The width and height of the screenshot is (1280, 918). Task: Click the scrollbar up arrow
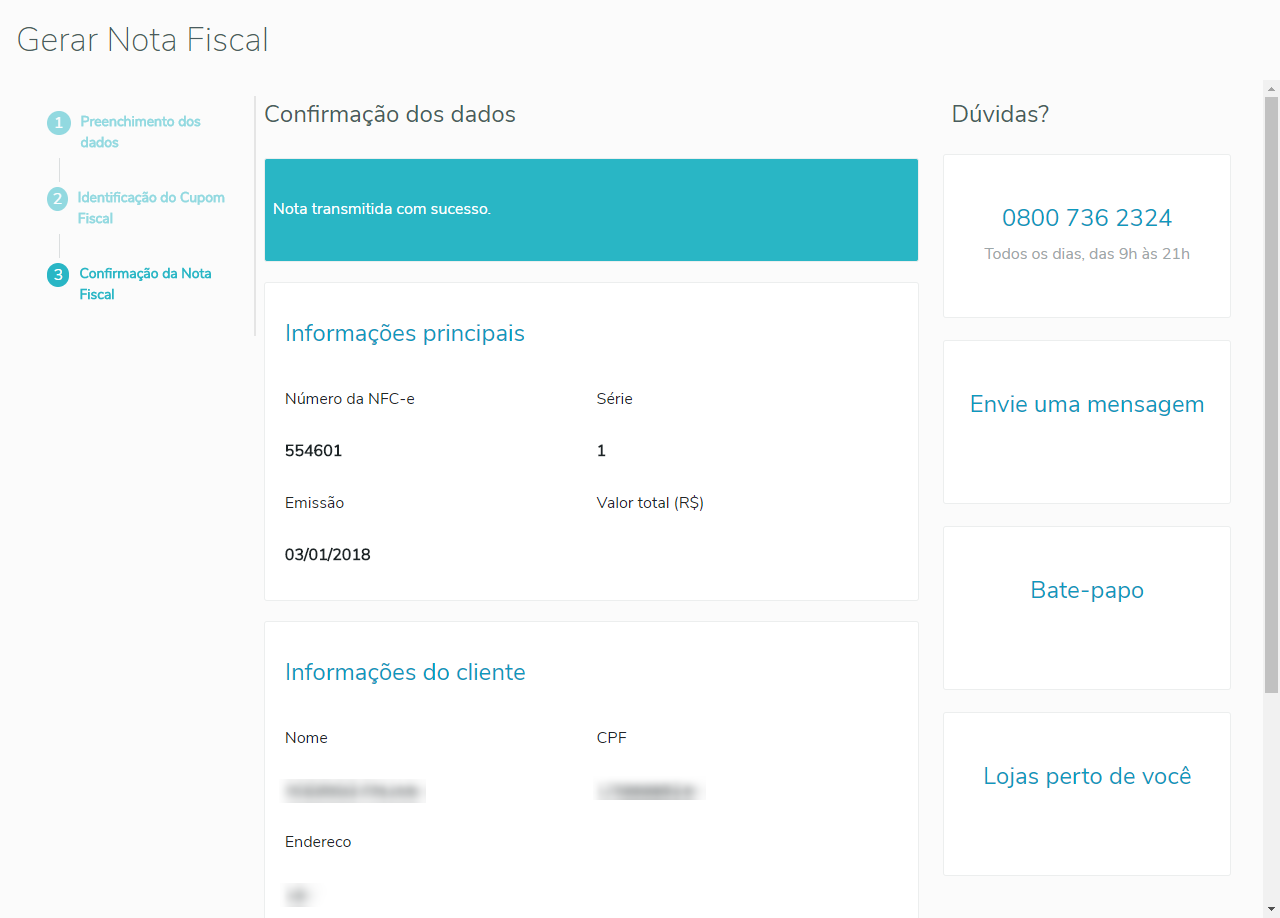(1271, 88)
